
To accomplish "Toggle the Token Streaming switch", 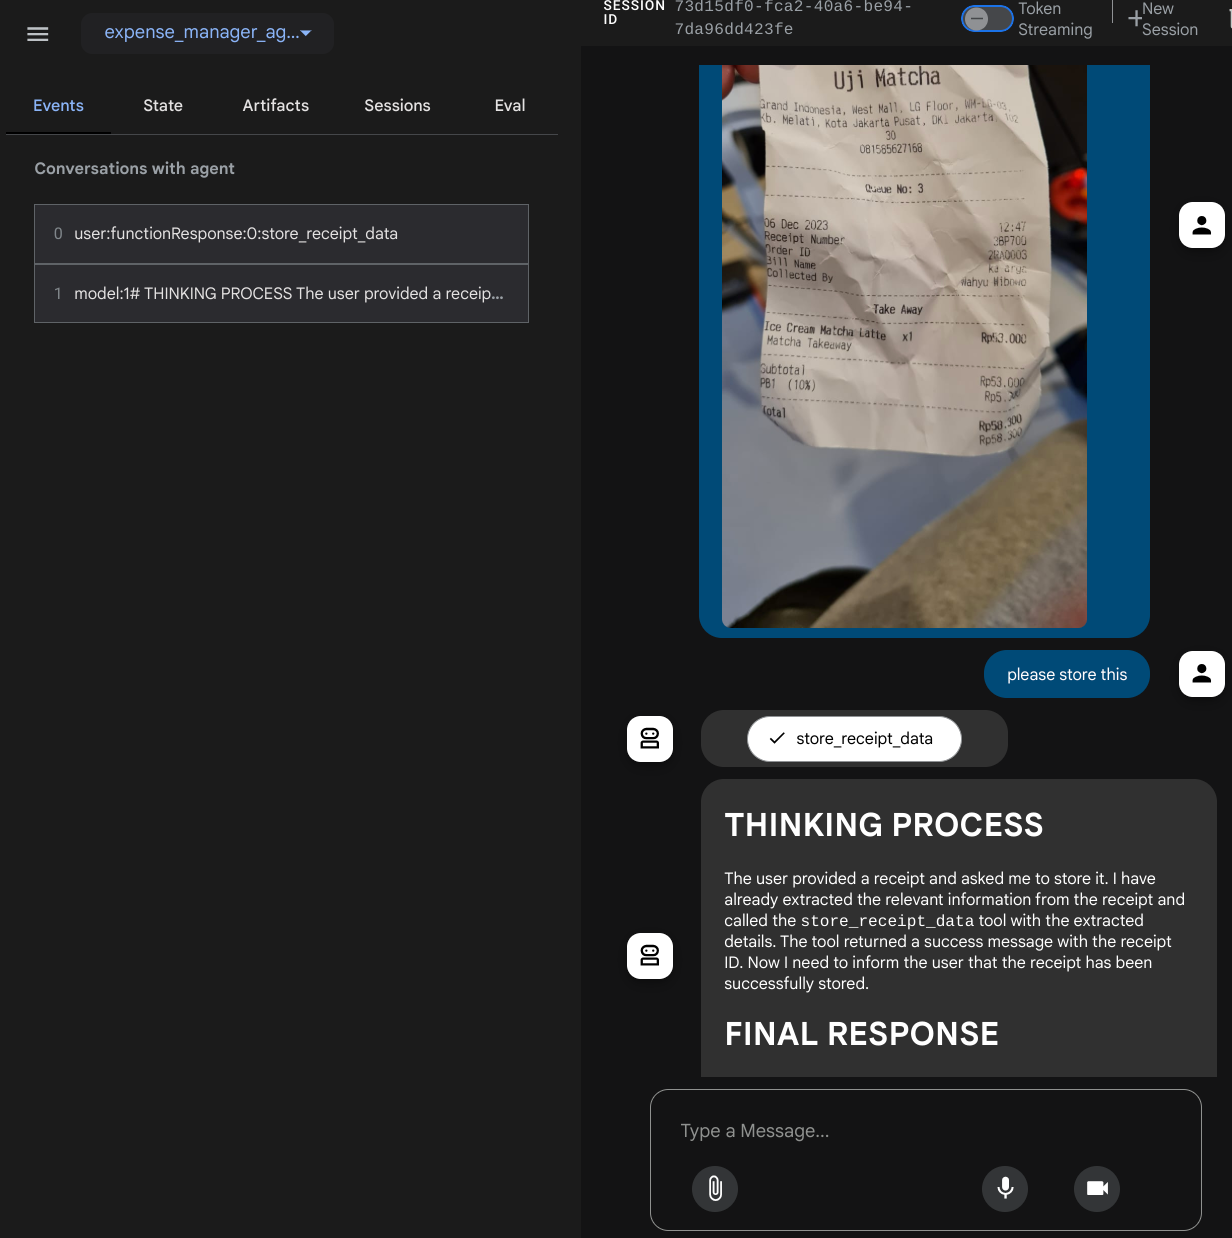I will click(987, 19).
